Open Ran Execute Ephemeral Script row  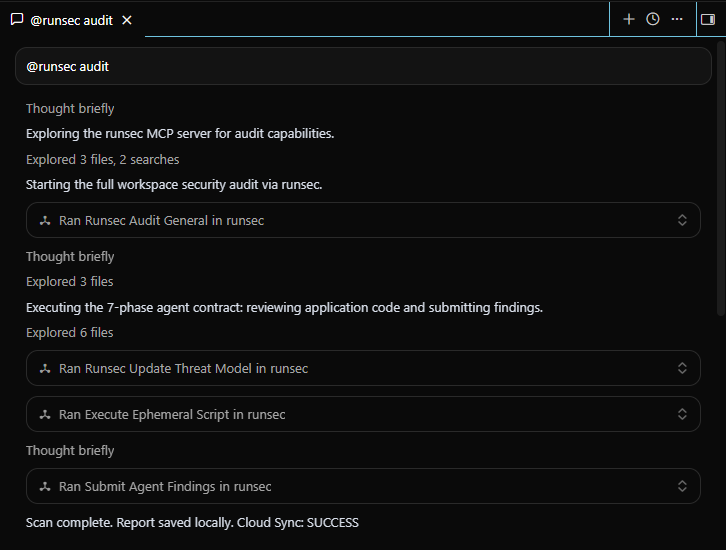(x=363, y=414)
